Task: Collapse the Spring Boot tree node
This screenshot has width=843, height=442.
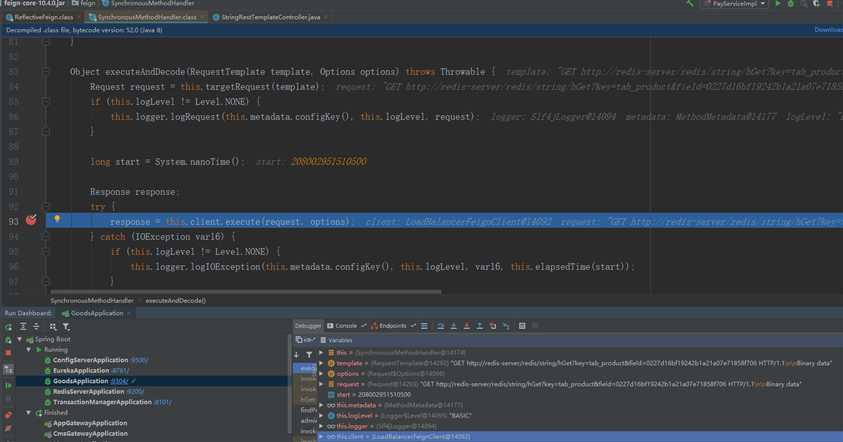Action: 19,340
